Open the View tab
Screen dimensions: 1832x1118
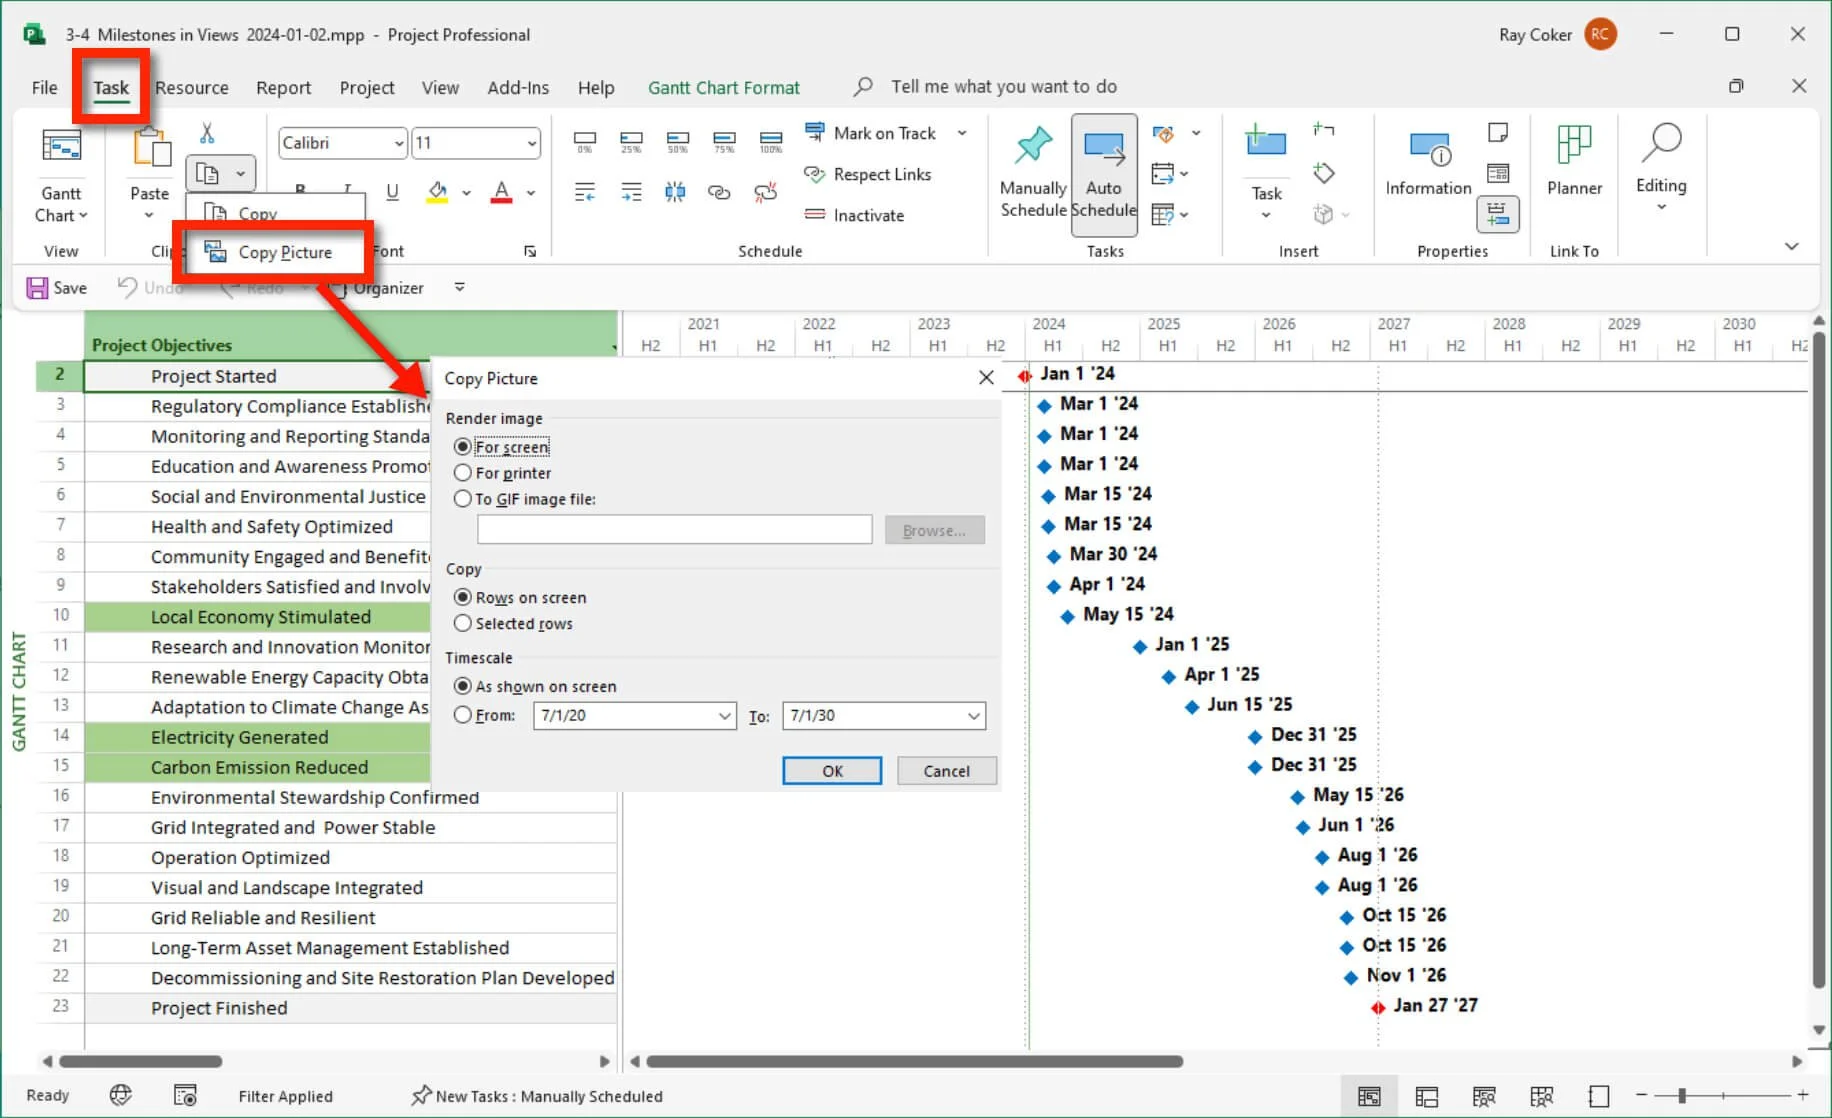[440, 87]
